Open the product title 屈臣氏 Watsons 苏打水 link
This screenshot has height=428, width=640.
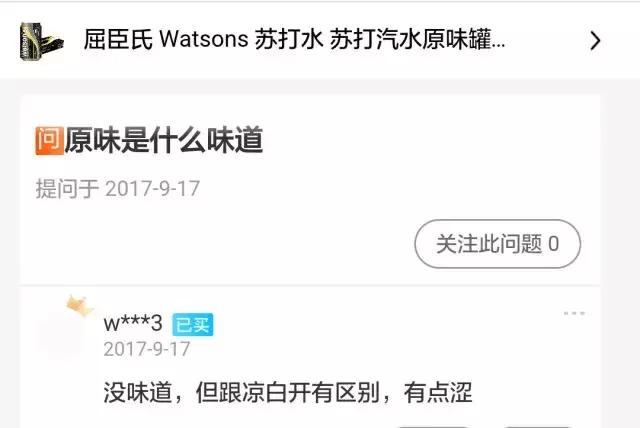294,40
